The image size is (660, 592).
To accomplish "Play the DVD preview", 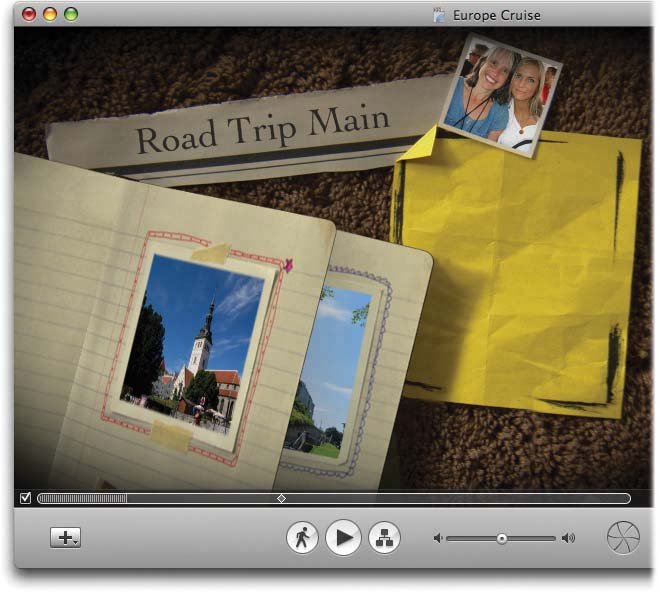I will (343, 538).
